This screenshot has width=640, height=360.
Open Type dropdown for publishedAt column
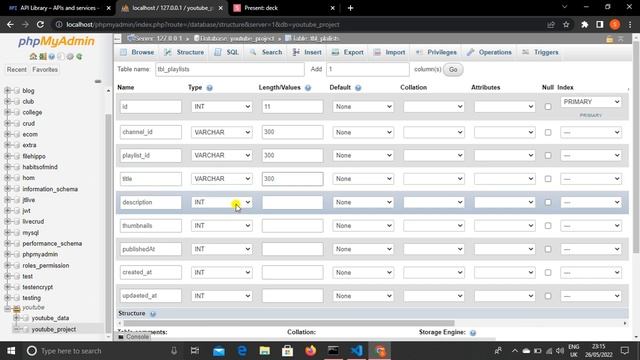click(222, 249)
